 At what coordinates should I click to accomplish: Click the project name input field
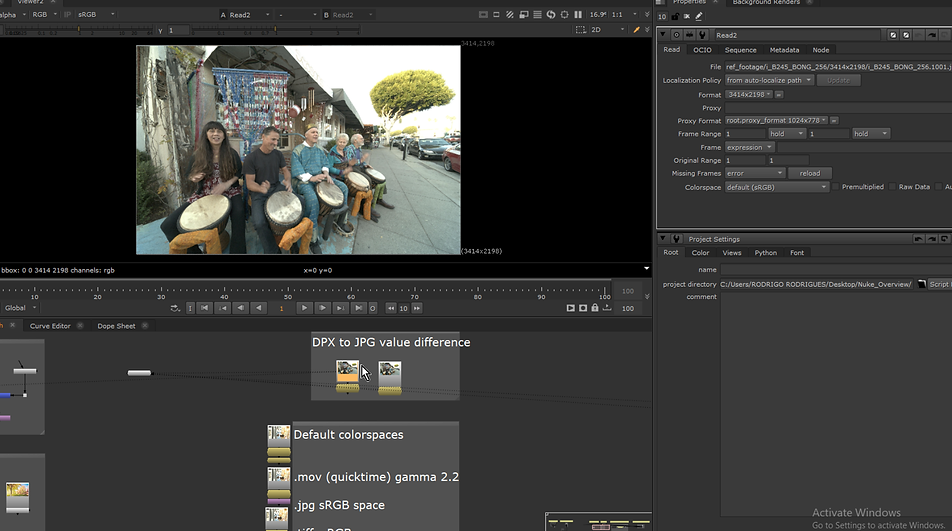tap(836, 269)
